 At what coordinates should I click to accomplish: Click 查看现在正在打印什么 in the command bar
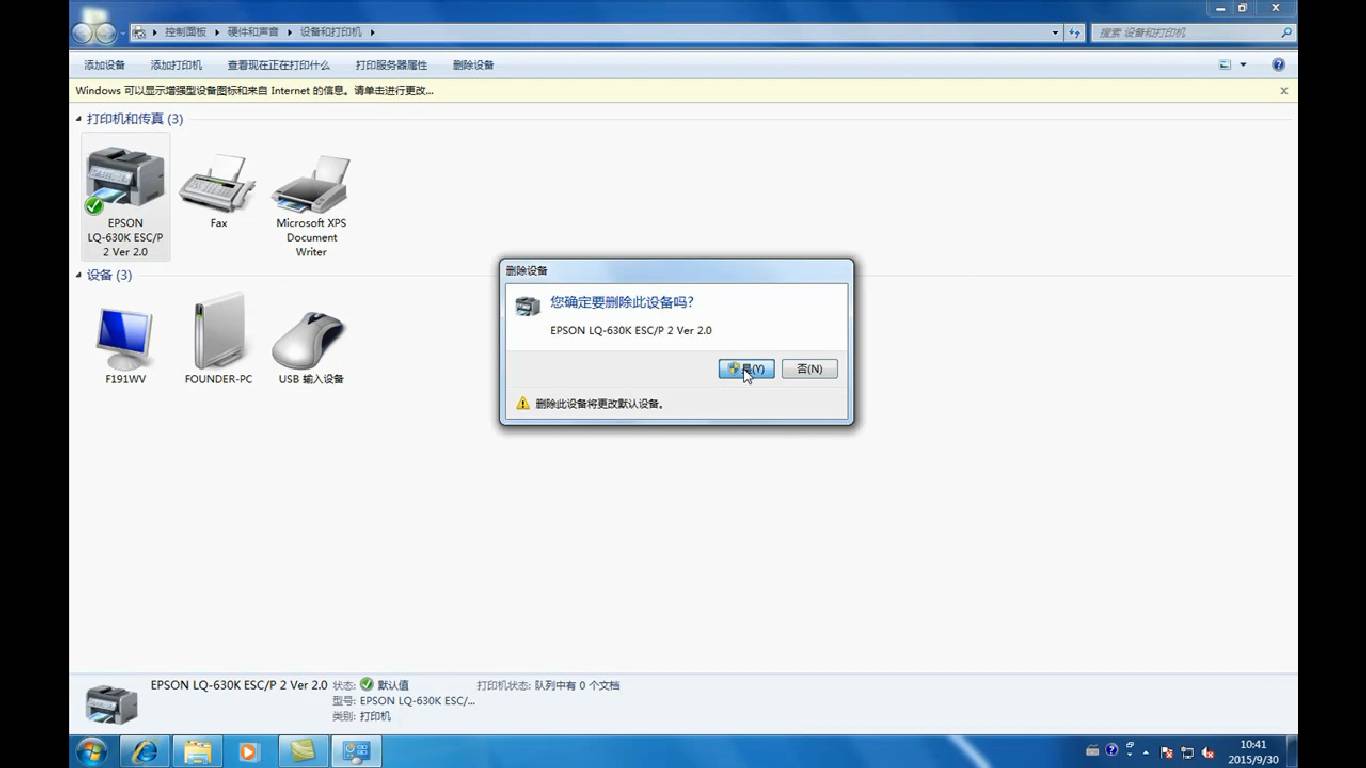278,65
